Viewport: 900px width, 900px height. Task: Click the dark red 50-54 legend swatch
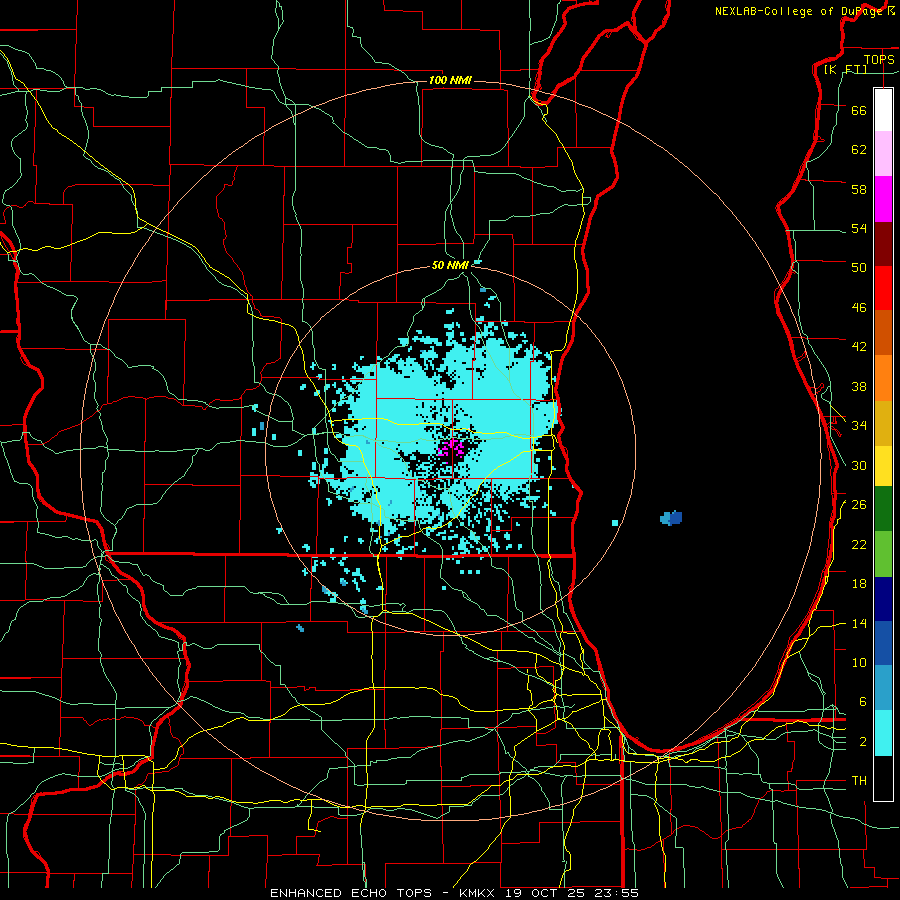click(x=883, y=243)
